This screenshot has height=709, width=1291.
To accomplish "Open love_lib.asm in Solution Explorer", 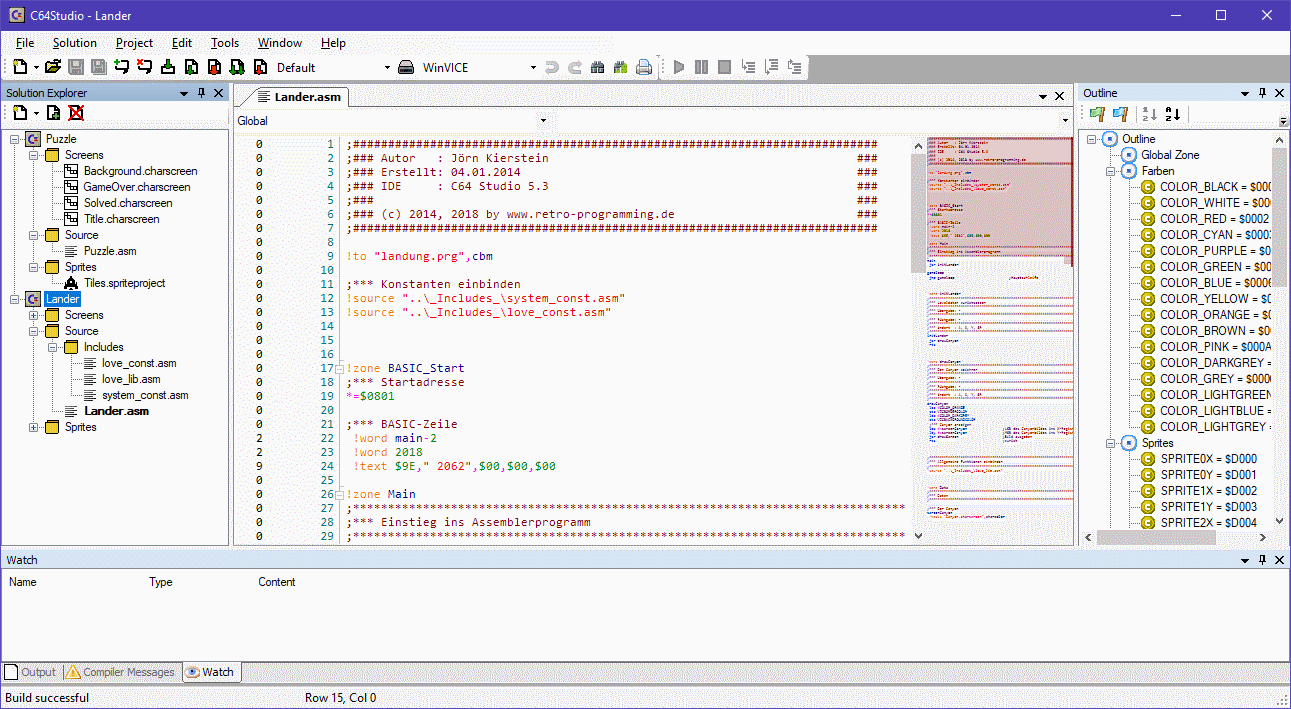I will [130, 379].
